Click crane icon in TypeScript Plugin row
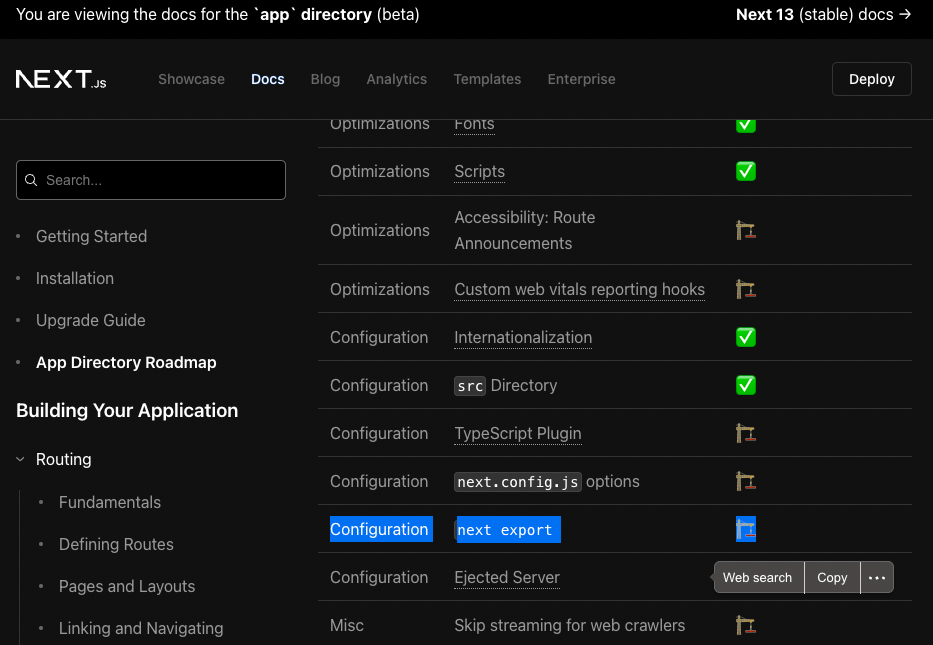This screenshot has width=933, height=645. coord(746,433)
